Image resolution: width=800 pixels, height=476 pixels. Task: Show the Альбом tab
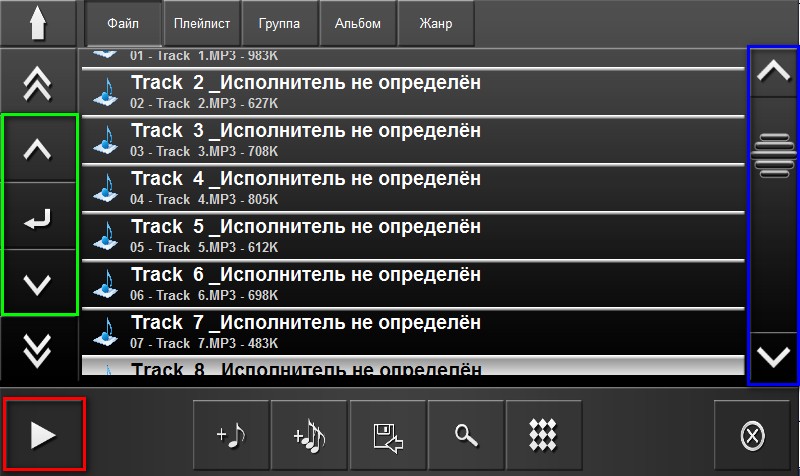(357, 24)
